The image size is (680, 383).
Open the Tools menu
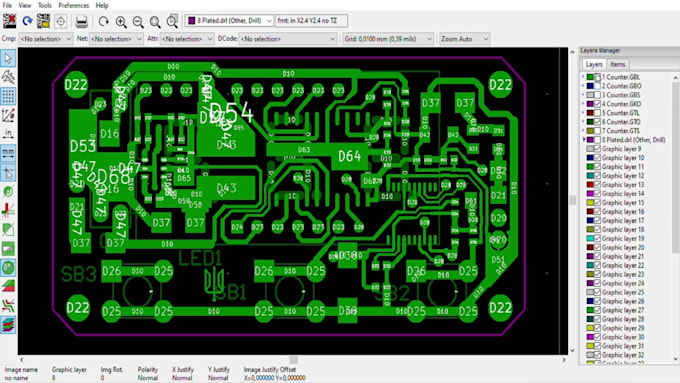45,5
